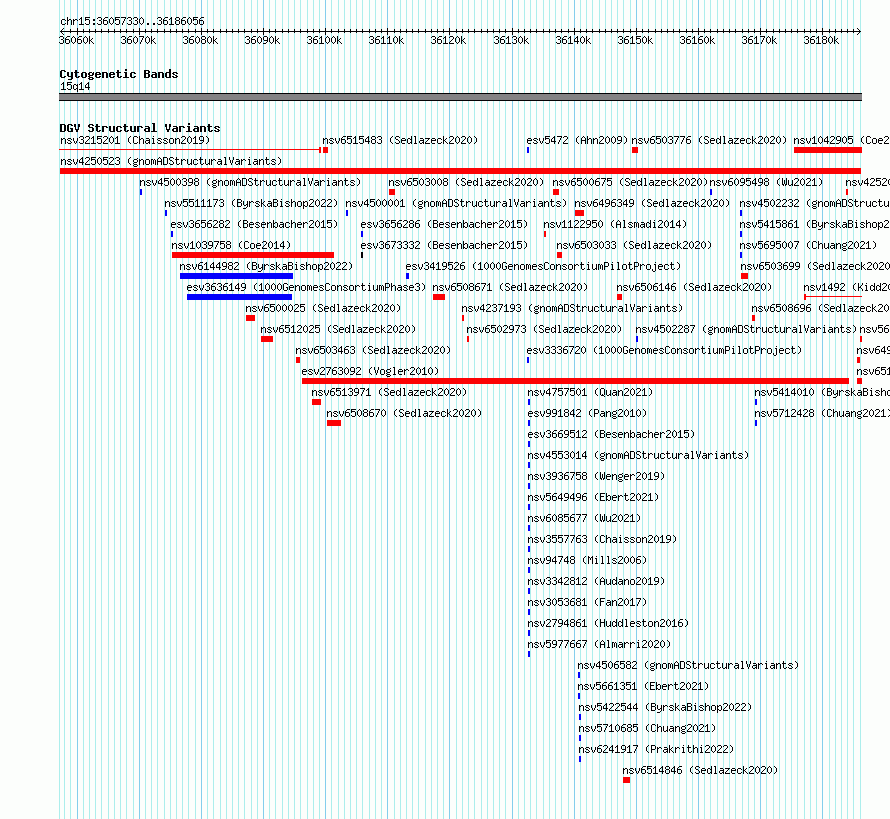Open nsv6512025 (Sedlazeck2020) label

coord(338,329)
